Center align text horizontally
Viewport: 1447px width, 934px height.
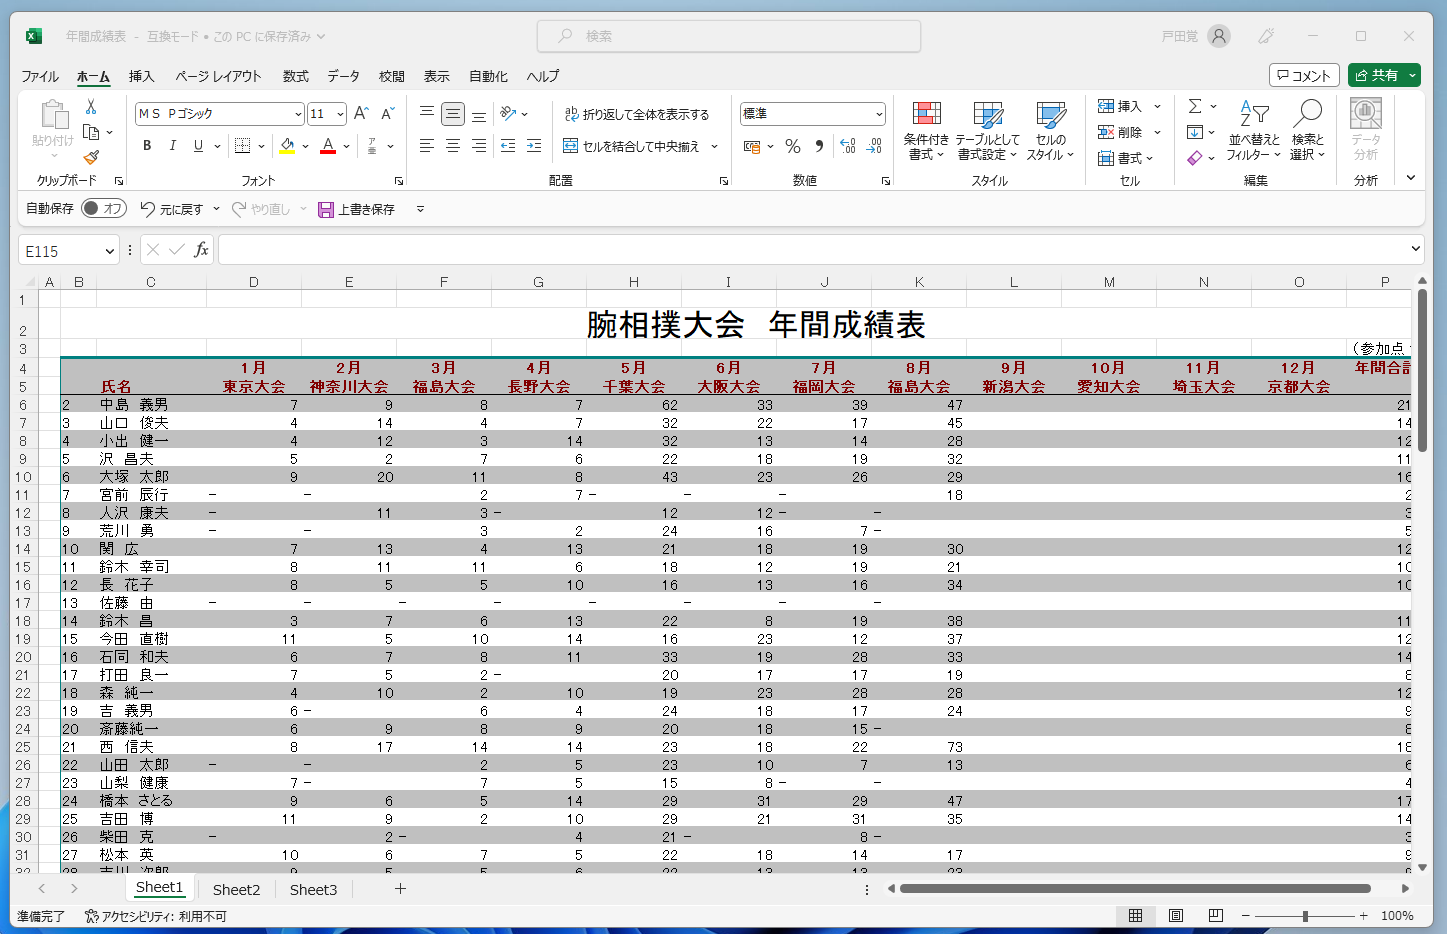453,146
